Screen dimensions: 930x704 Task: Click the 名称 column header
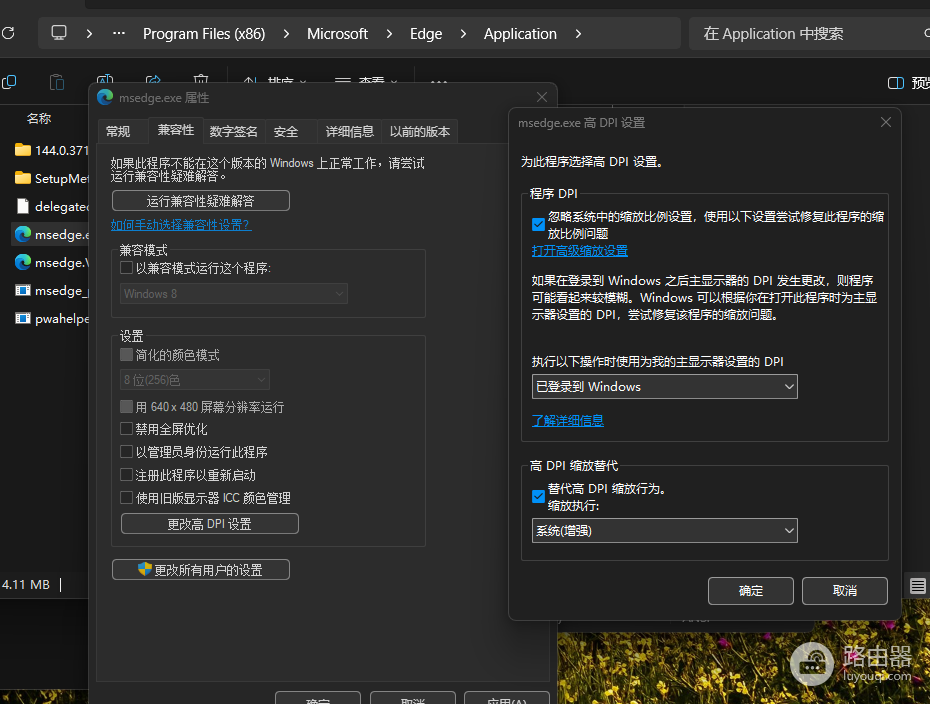pyautogui.click(x=39, y=119)
